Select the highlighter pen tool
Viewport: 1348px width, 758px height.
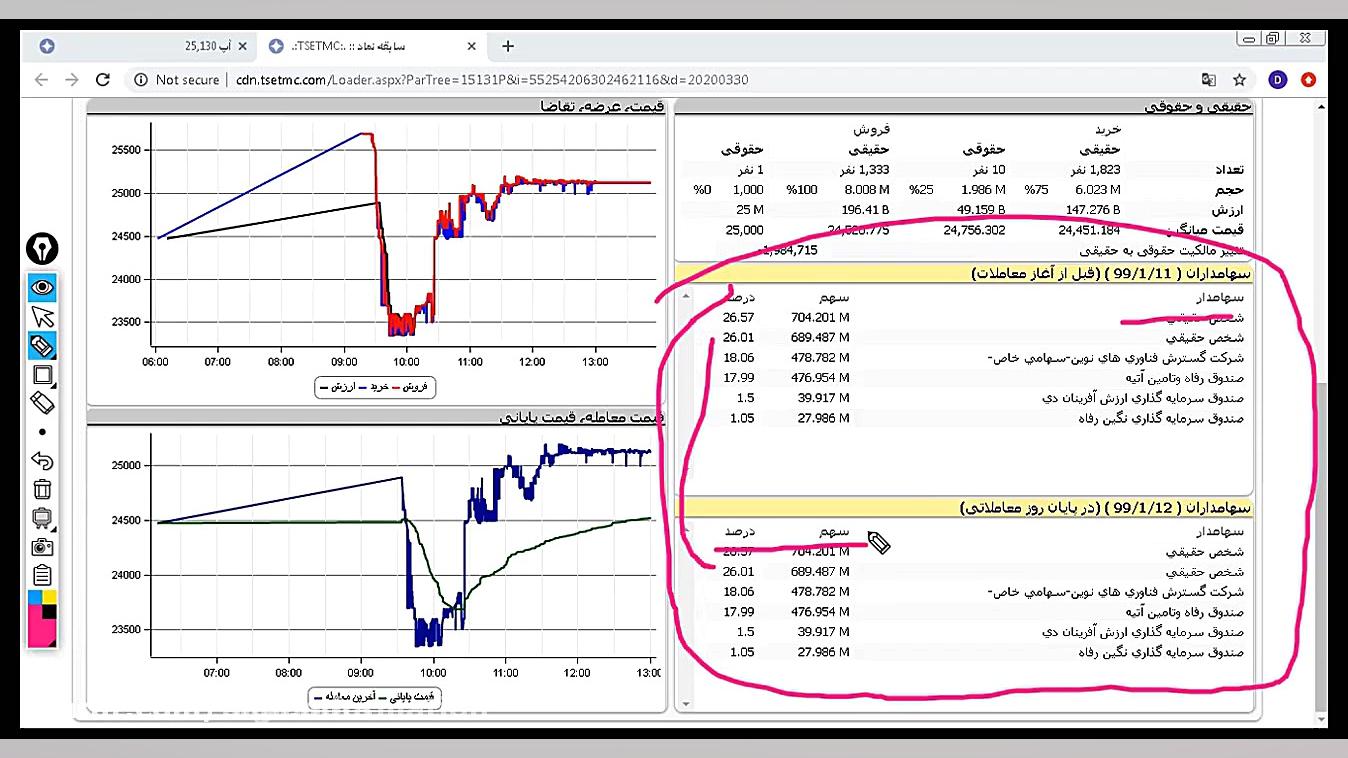click(42, 346)
